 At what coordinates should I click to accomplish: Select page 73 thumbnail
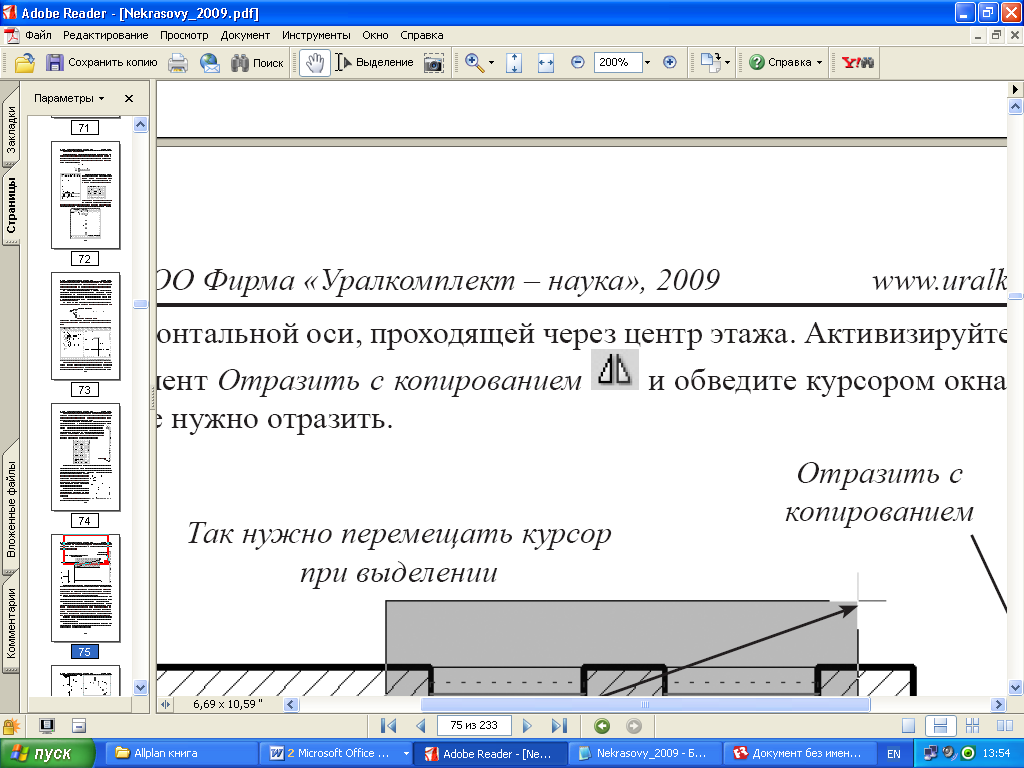(86, 326)
